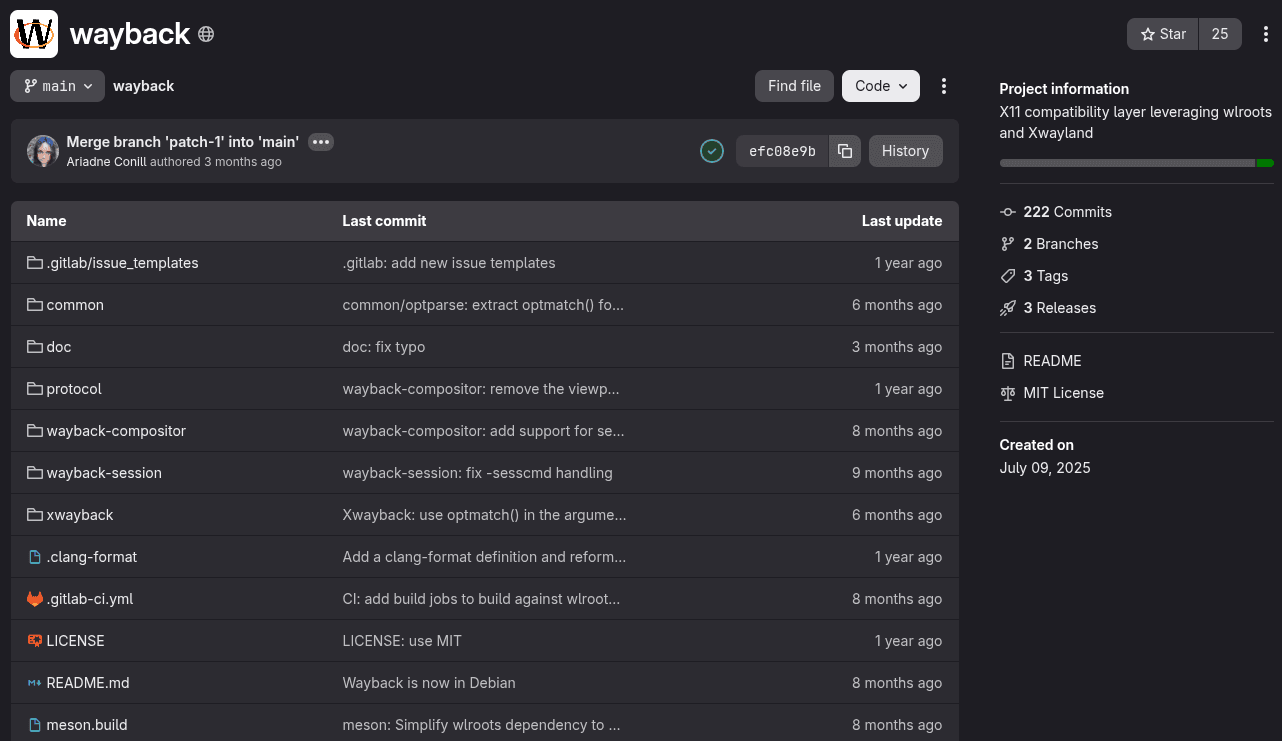This screenshot has width=1282, height=741.
Task: Click the .gitlab-ci.yml GitLab fox icon
Action: point(35,599)
